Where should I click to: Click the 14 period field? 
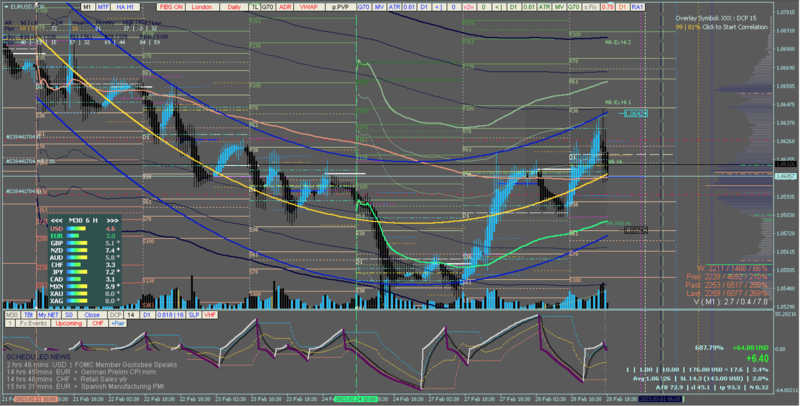(131, 315)
